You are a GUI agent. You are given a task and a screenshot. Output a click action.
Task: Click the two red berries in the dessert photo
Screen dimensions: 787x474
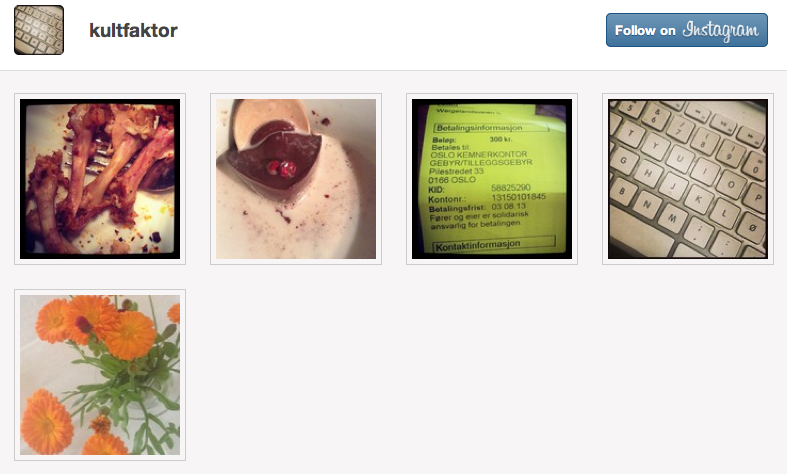tap(281, 168)
